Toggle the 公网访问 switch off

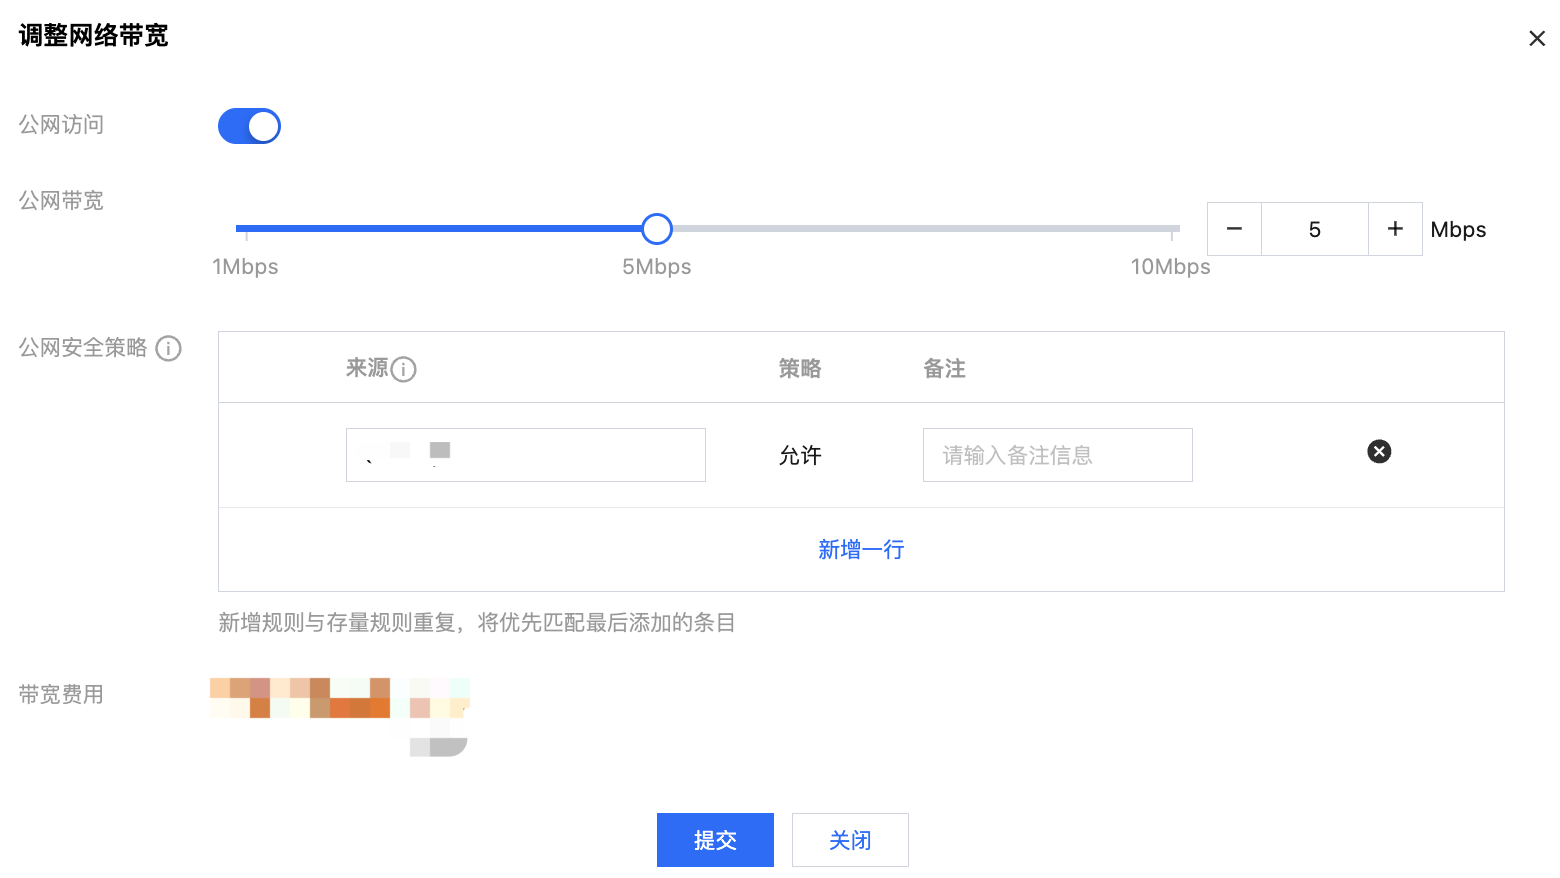pos(249,126)
